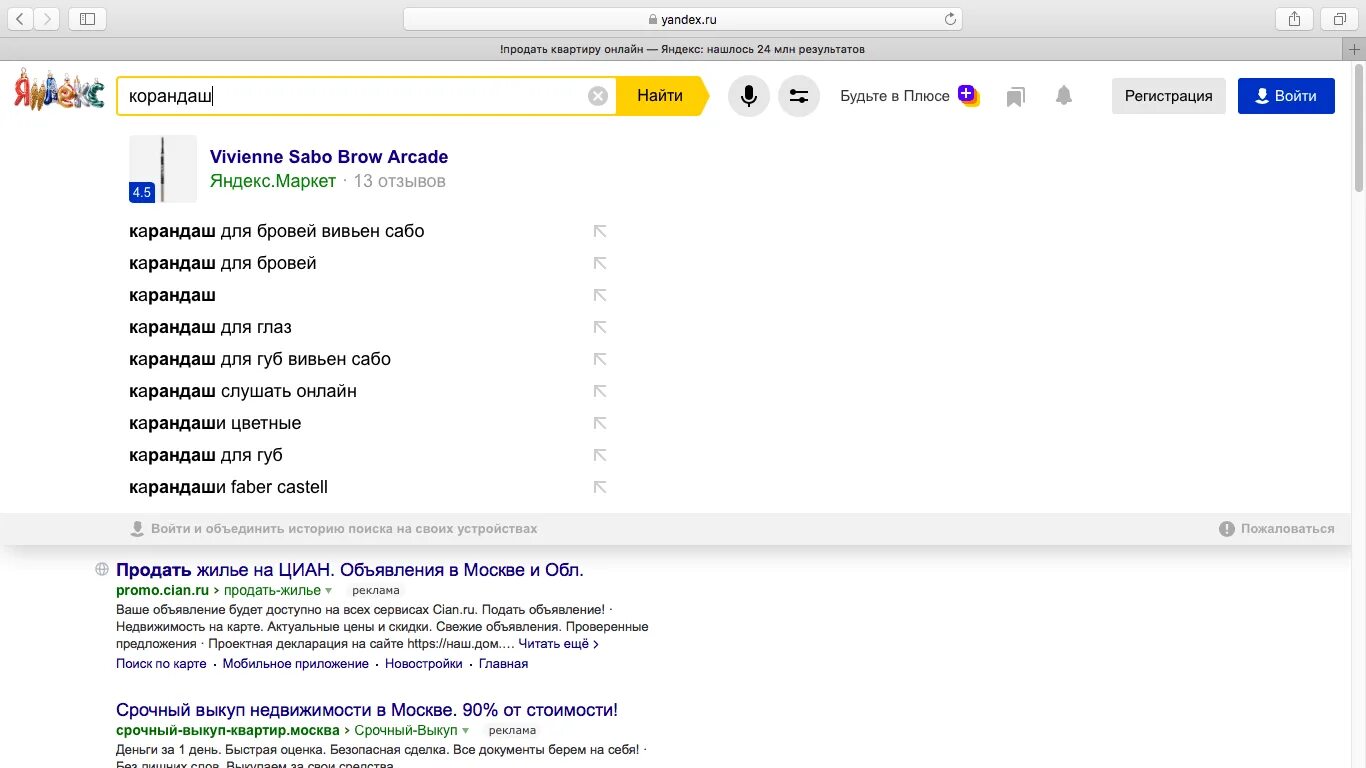This screenshot has height=768, width=1366.
Task: Open Новостройки sitelink
Action: (424, 664)
